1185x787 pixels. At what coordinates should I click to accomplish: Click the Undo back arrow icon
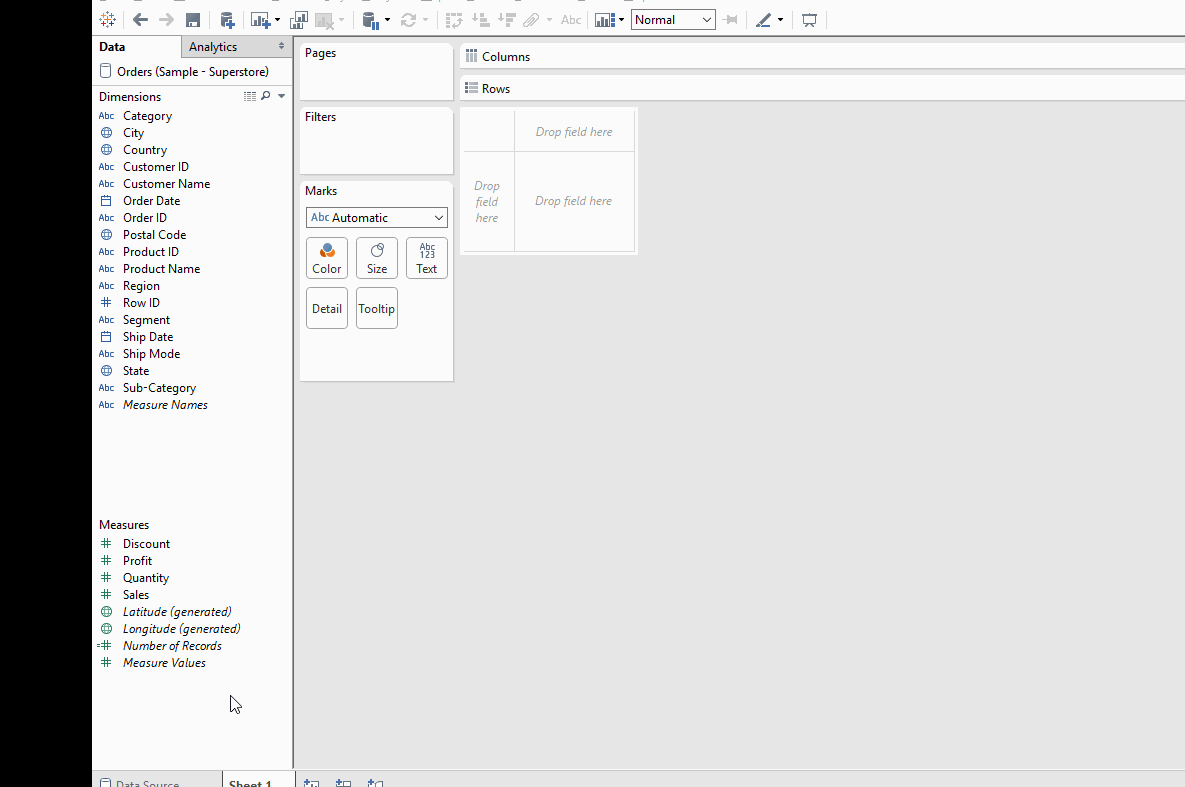pos(140,20)
